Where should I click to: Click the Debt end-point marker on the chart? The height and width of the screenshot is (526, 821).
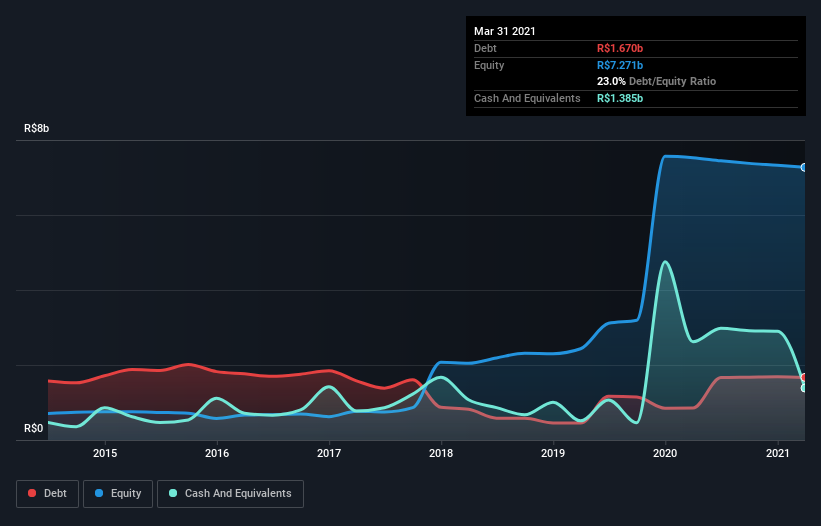point(804,377)
